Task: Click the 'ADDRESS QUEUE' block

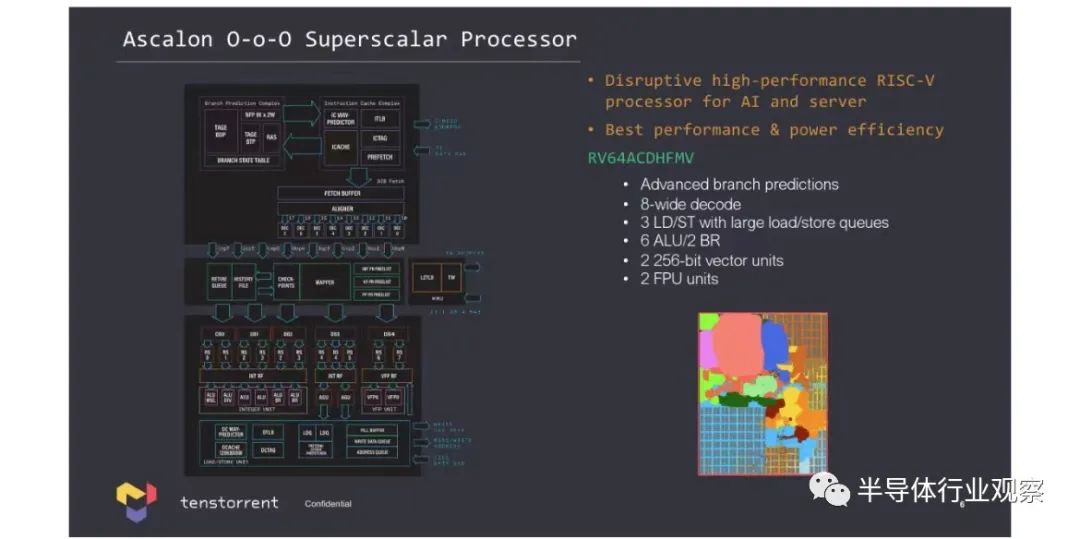Action: click(x=373, y=452)
